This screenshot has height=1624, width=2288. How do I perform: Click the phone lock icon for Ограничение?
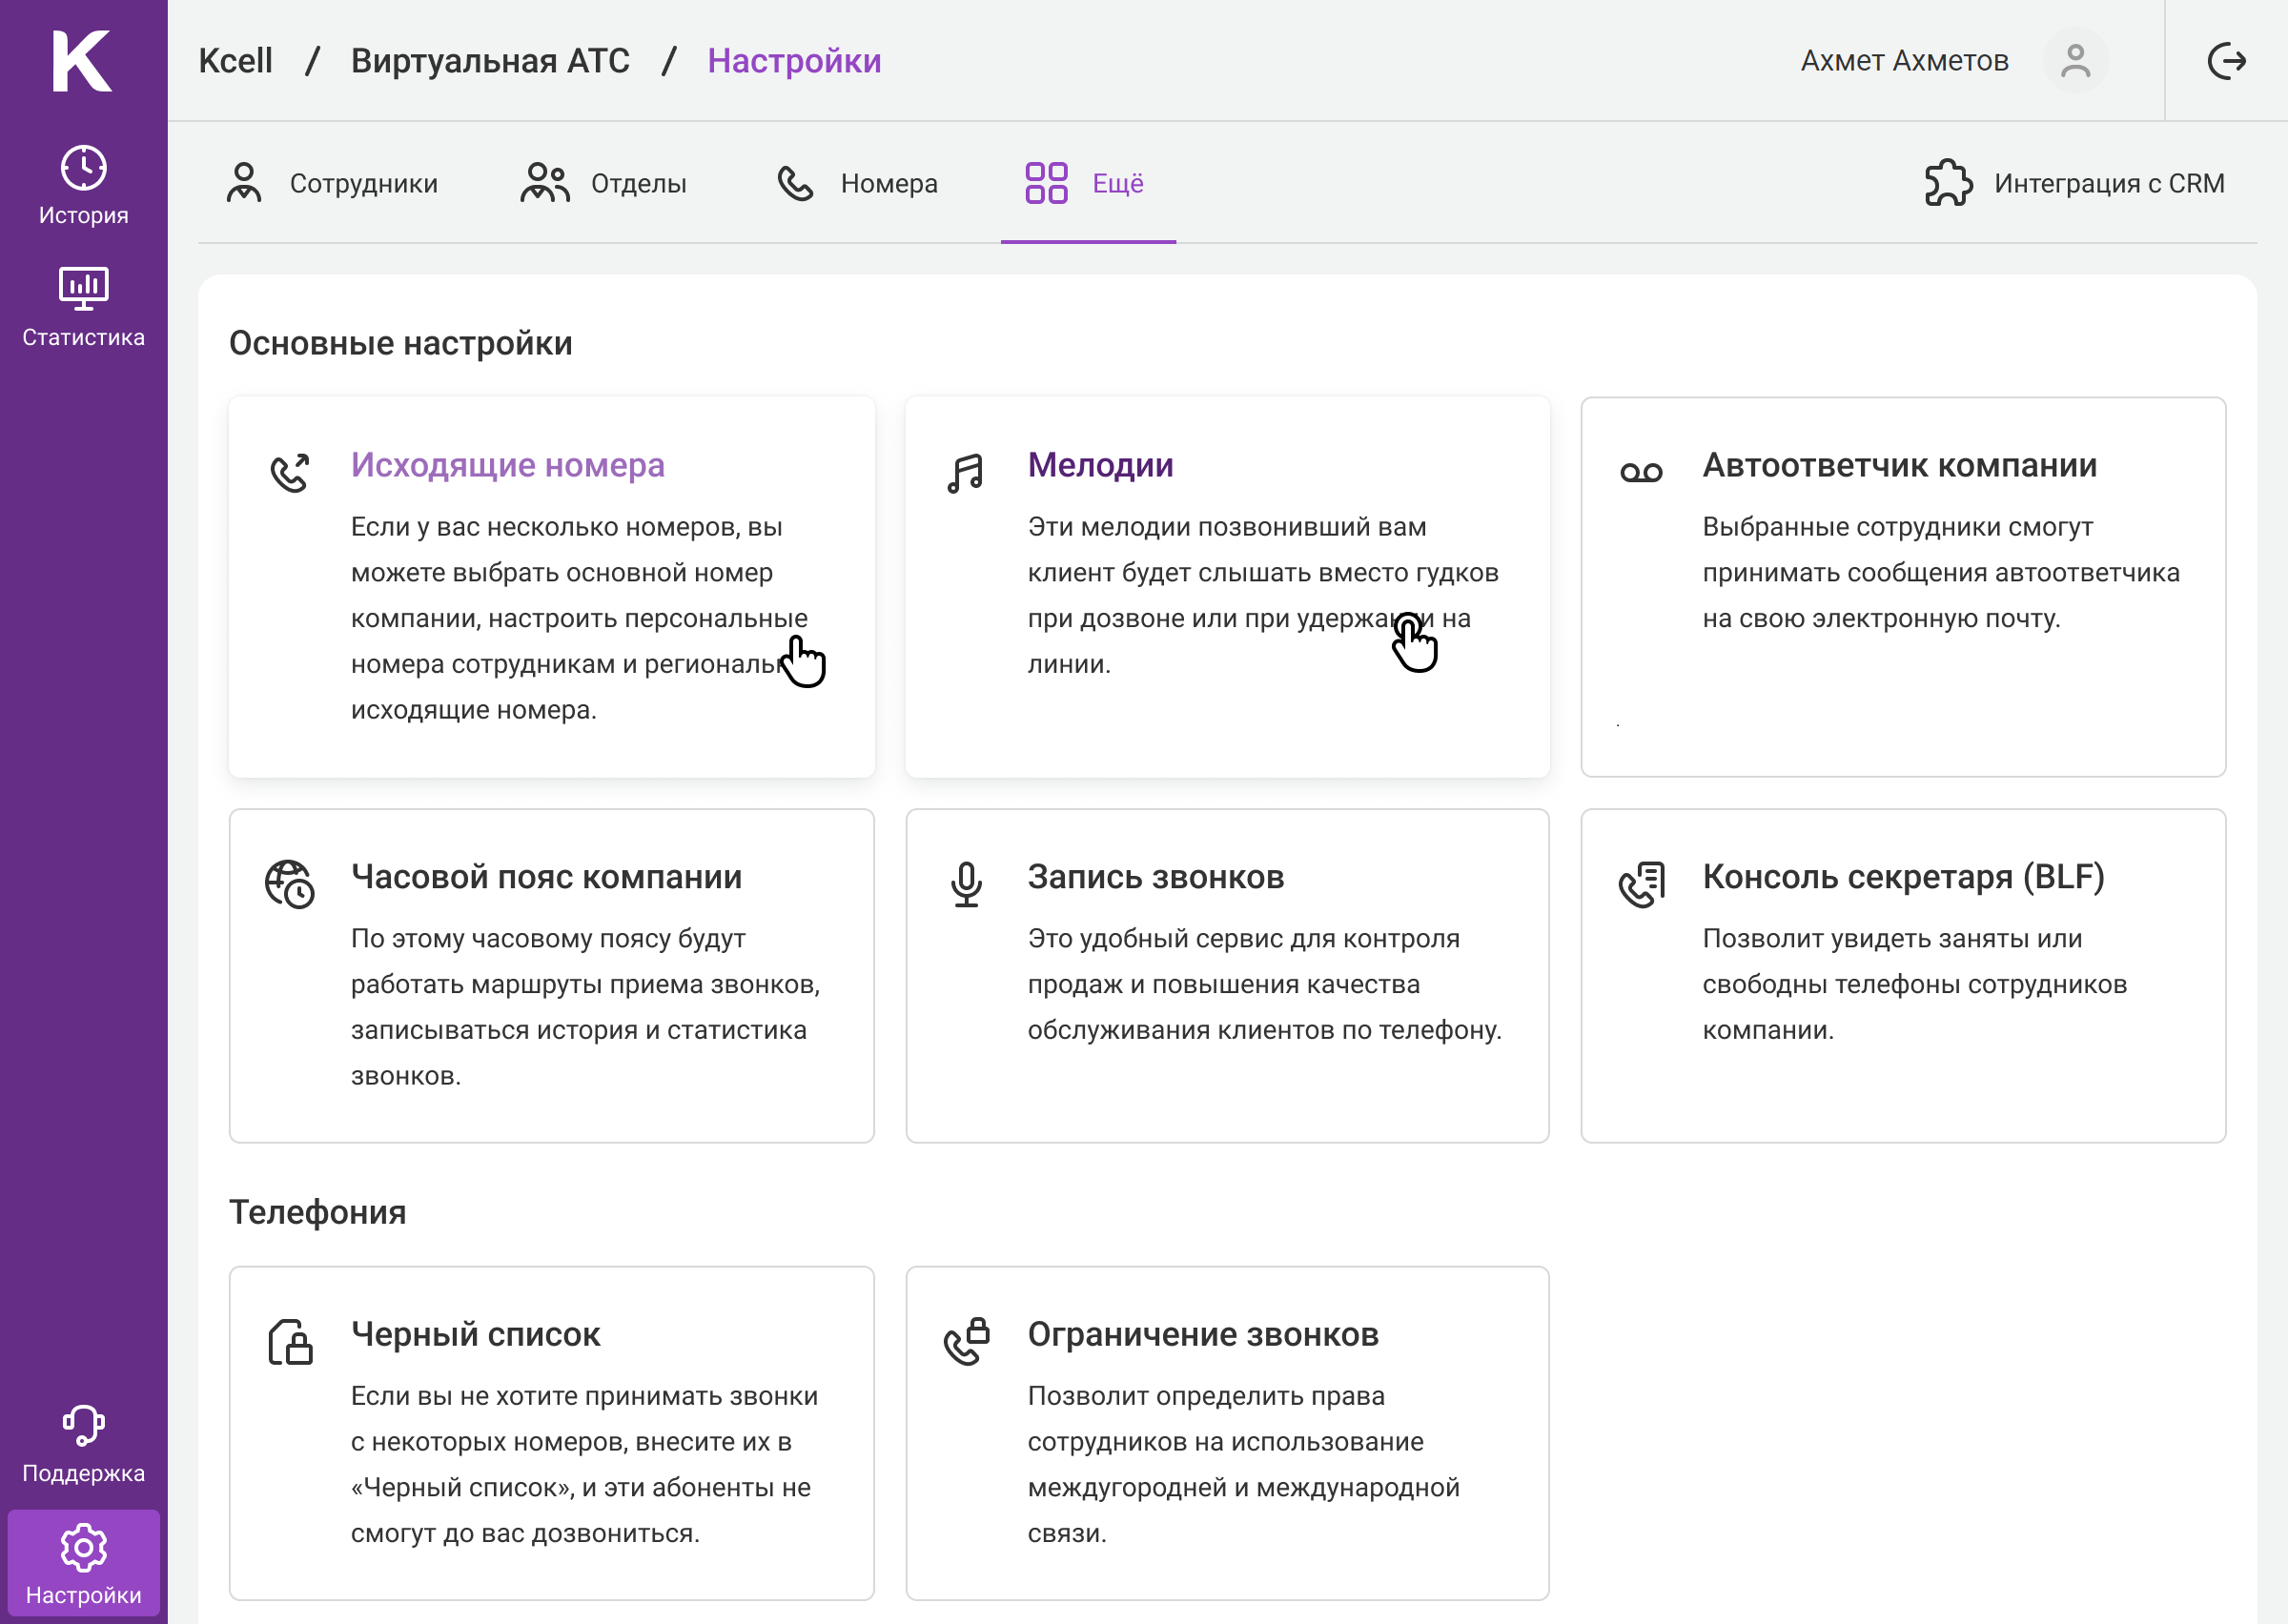point(966,1342)
